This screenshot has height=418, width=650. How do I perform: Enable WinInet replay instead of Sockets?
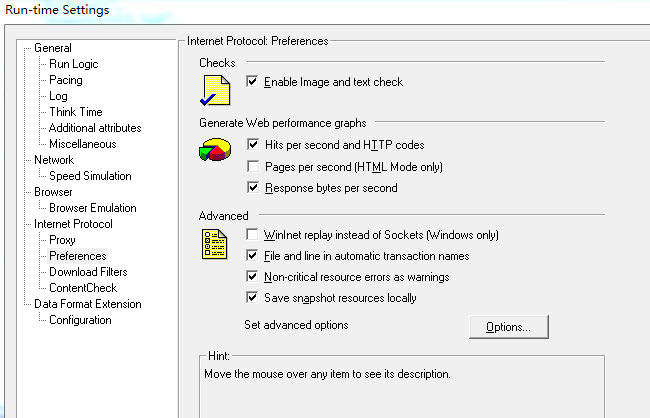pos(252,235)
